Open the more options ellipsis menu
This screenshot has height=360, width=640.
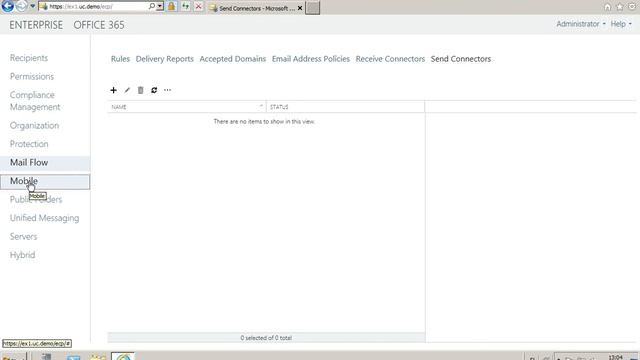coord(167,90)
